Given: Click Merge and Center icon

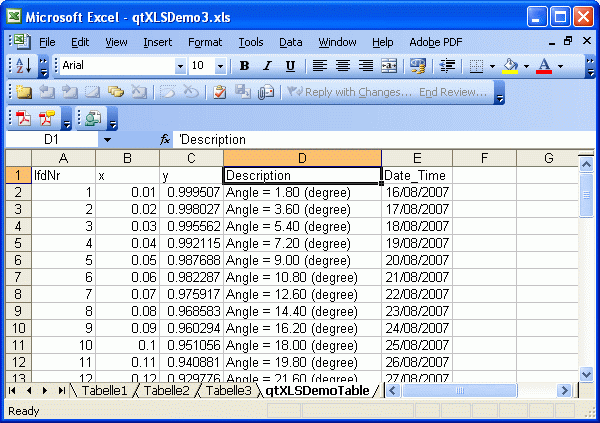Looking at the screenshot, I should [x=389, y=66].
